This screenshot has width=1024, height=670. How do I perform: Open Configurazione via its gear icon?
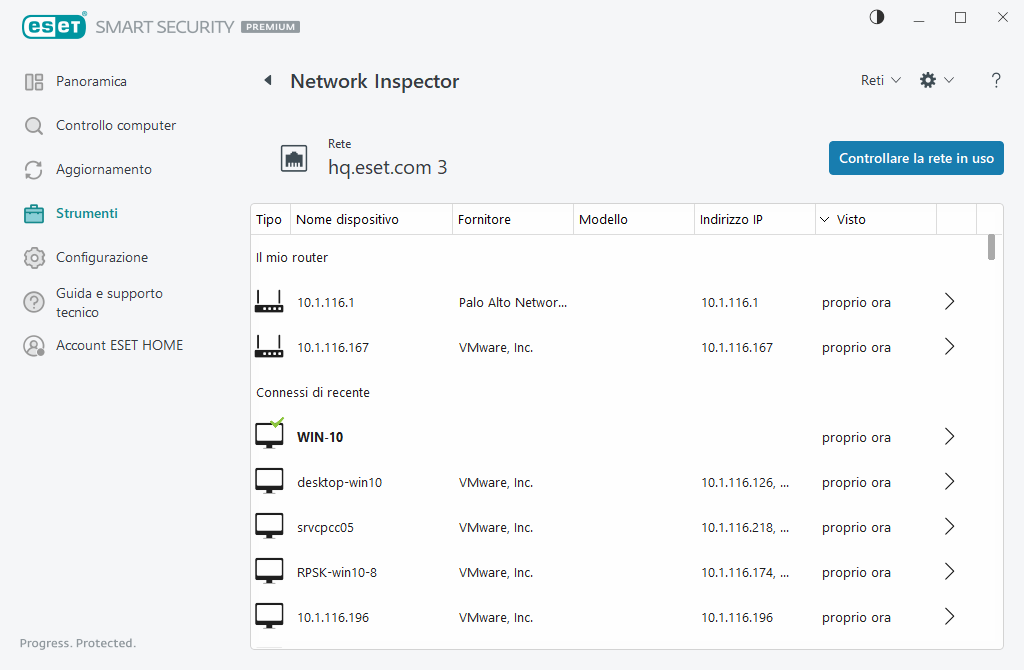tap(34, 257)
